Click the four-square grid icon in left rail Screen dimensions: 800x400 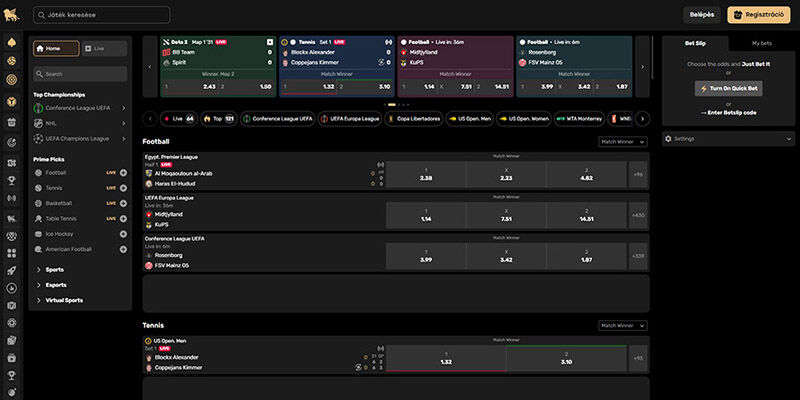(12, 254)
